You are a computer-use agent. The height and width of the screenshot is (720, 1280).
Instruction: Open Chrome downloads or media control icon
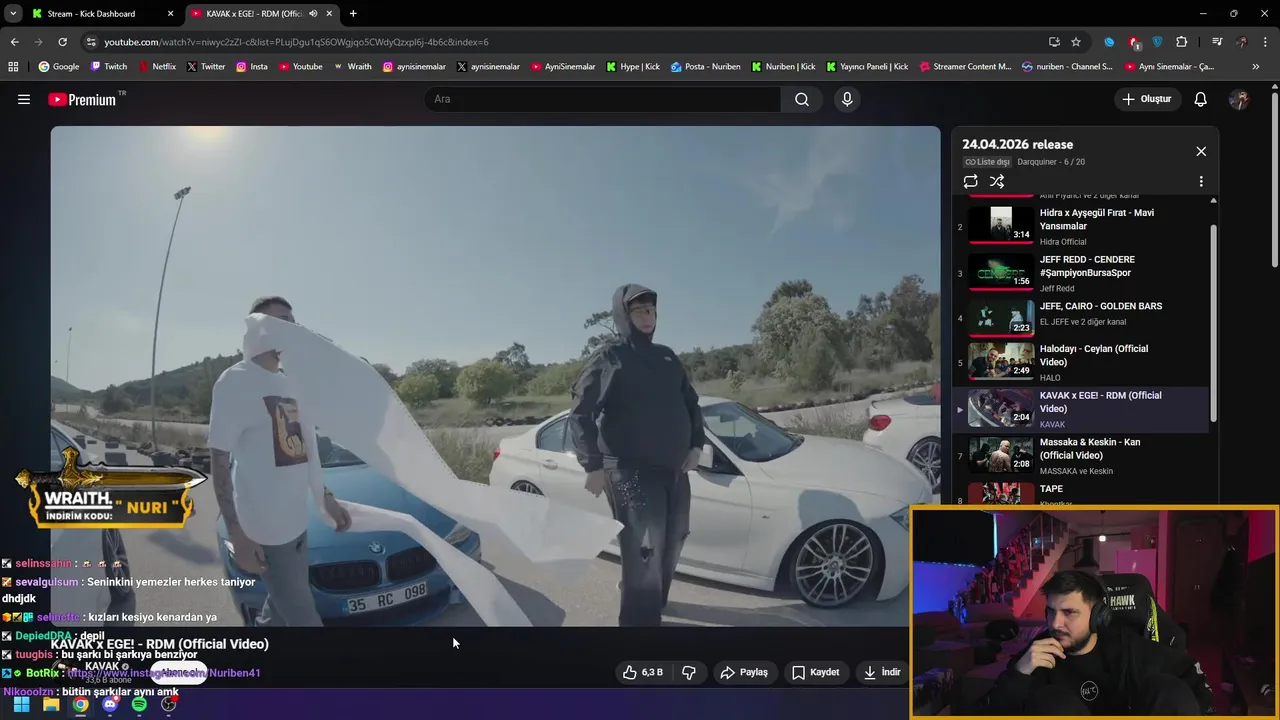(1216, 42)
